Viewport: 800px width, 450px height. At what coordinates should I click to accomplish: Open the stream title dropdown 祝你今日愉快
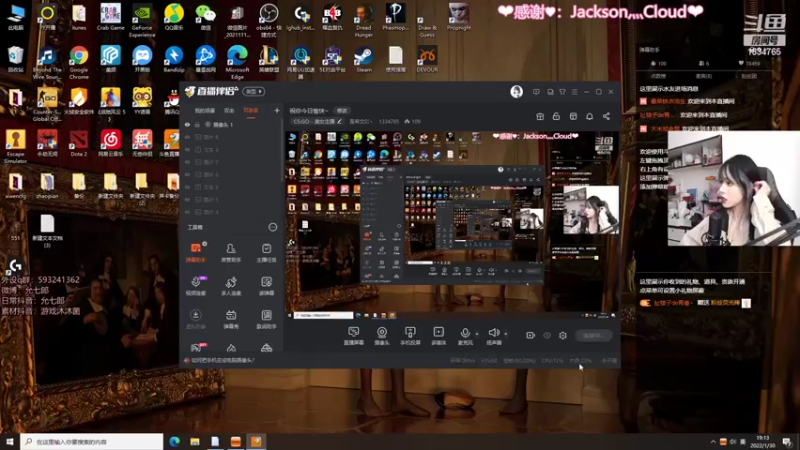(308, 111)
